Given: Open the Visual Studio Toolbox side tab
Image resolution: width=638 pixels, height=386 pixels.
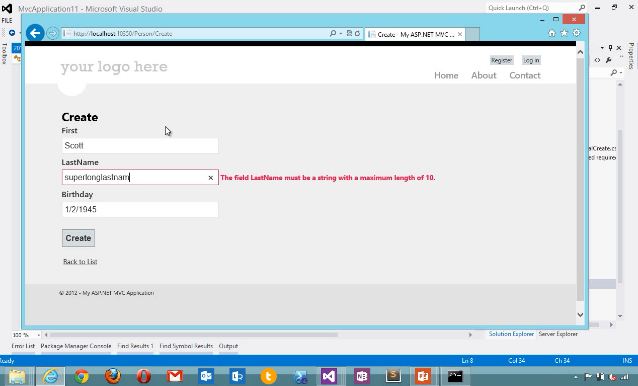Looking at the screenshot, I should [x=4, y=53].
